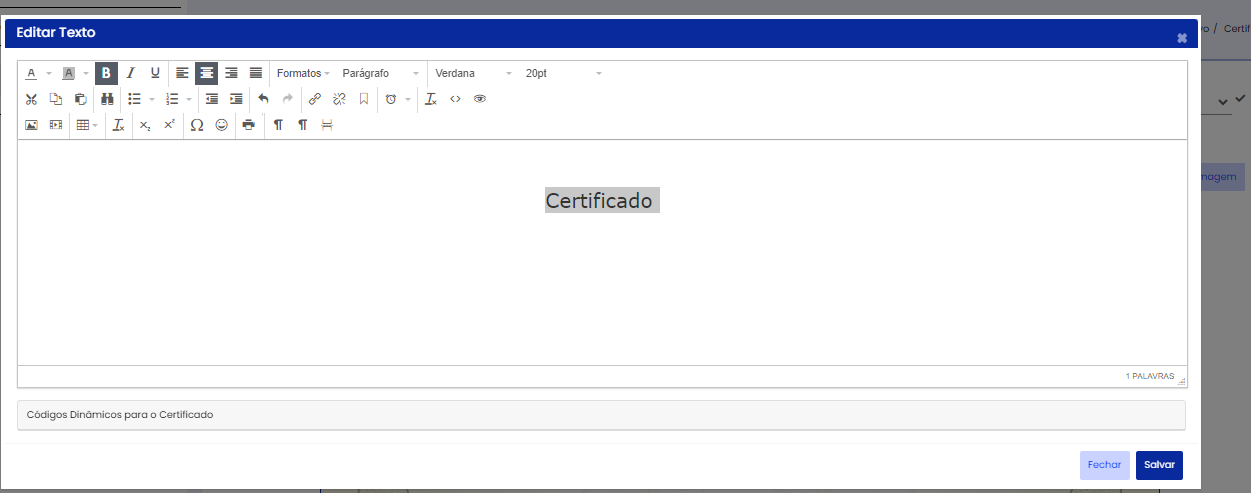Print the editor content
The height and width of the screenshot is (493, 1251).
(248, 125)
